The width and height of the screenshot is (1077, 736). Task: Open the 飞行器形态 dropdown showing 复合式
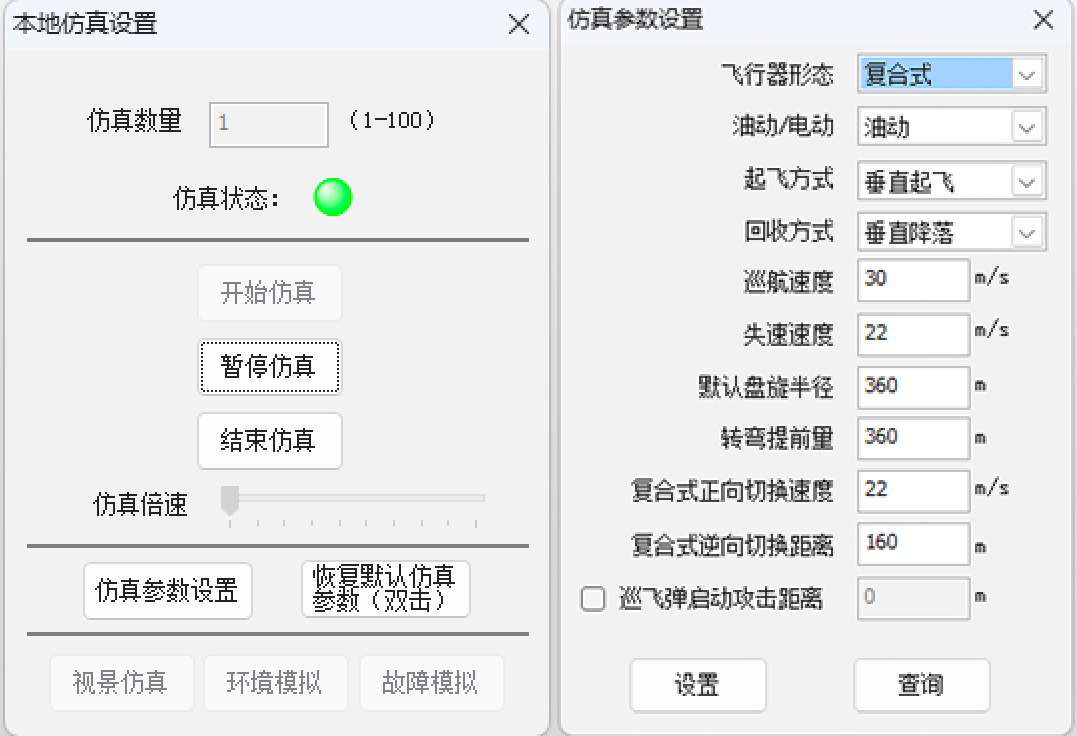(x=951, y=74)
